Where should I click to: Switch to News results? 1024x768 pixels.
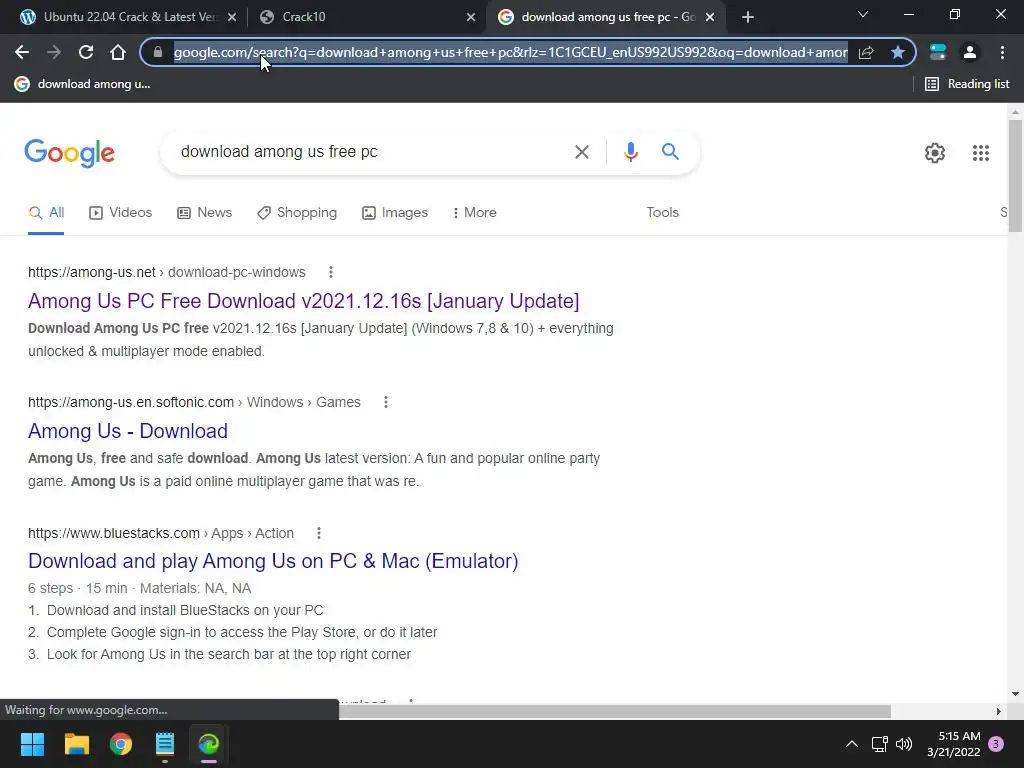[205, 213]
